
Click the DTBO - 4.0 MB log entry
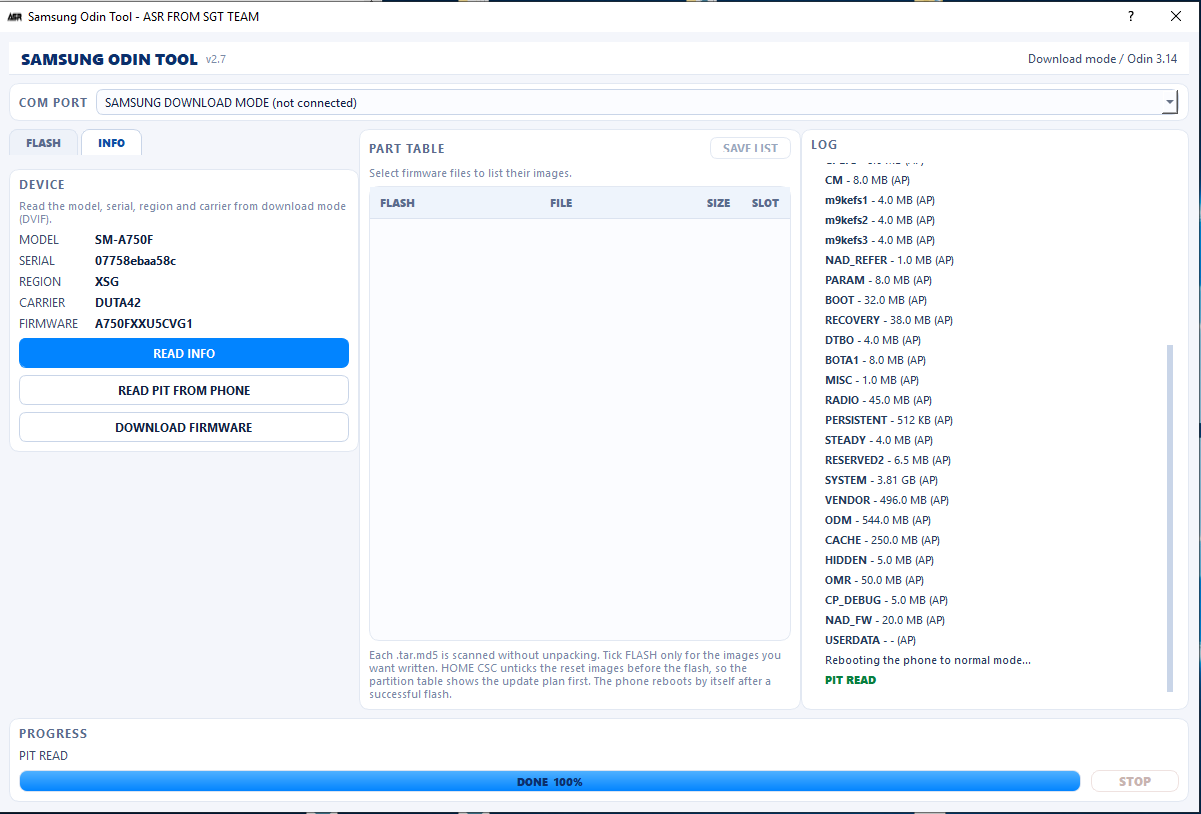873,340
